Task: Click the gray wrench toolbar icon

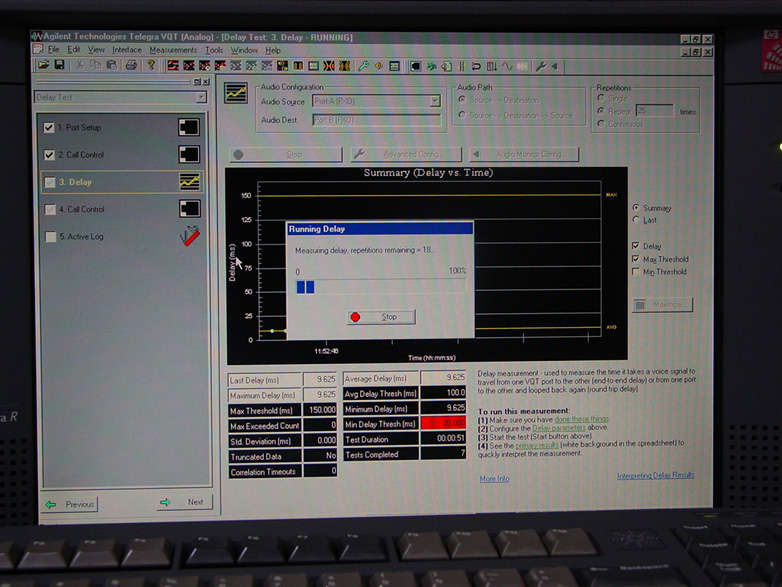Action: pyautogui.click(x=541, y=66)
